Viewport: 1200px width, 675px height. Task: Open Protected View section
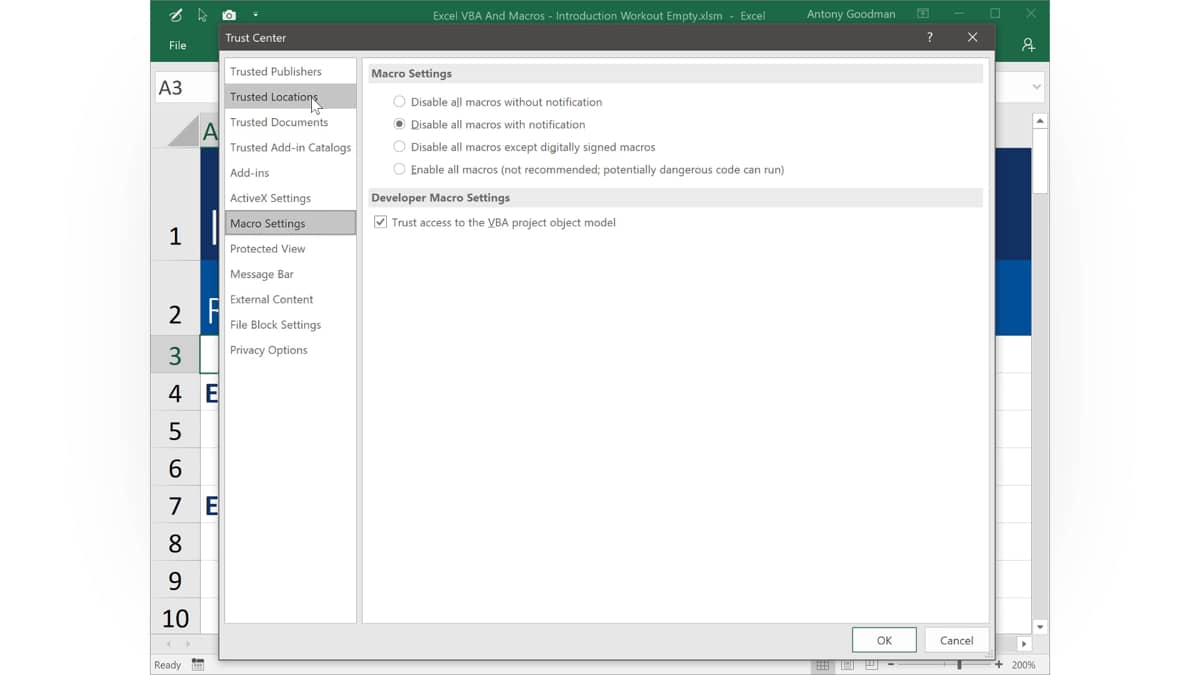coord(290,249)
